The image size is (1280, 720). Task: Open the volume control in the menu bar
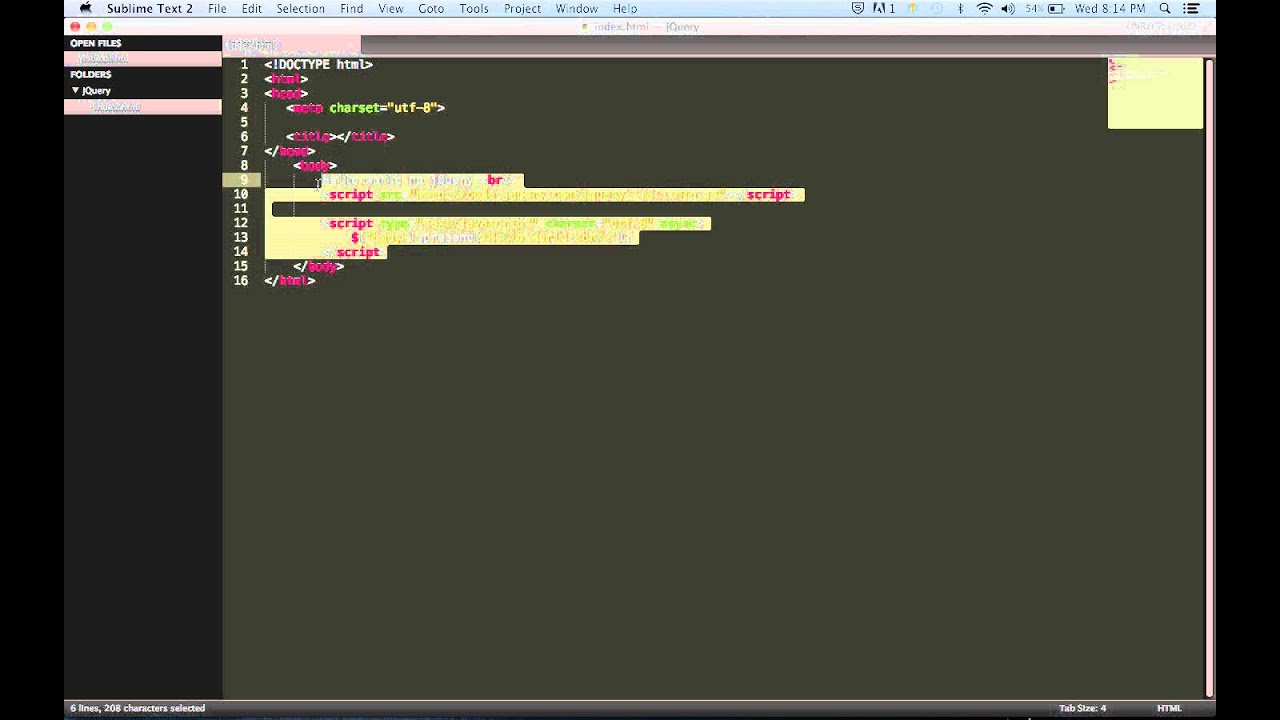coord(1008,8)
